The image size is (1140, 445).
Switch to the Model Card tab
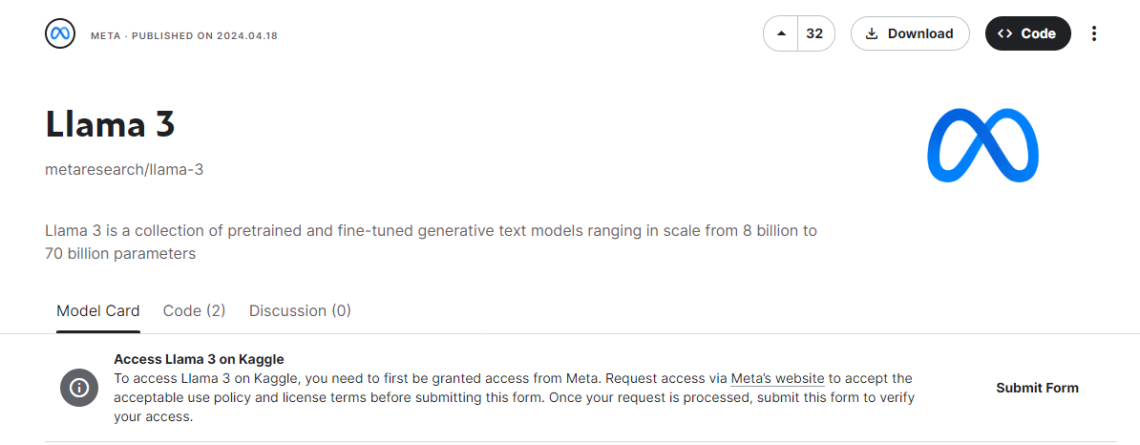tap(98, 311)
